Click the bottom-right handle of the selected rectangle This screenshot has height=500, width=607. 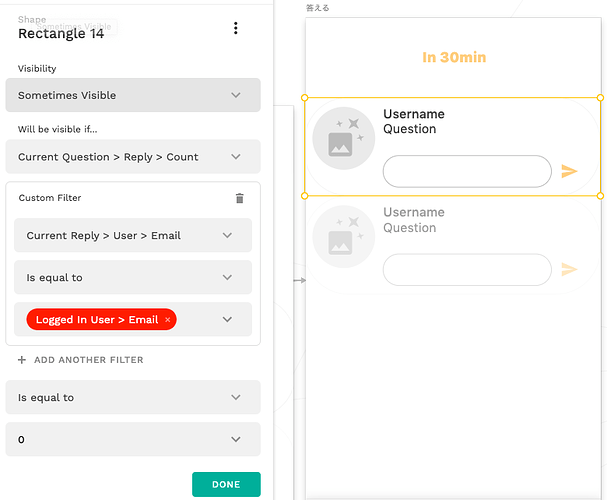[600, 196]
